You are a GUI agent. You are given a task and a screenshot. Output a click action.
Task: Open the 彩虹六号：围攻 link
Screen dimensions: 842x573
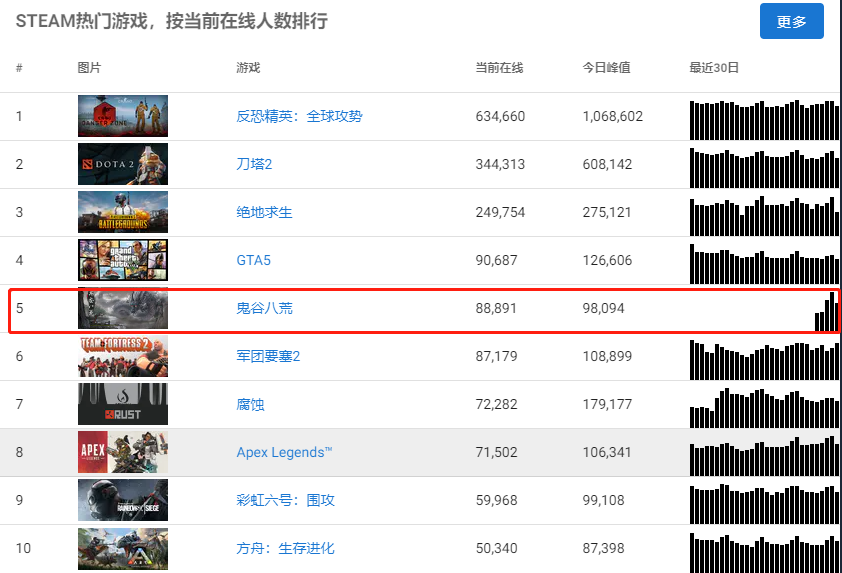(285, 500)
